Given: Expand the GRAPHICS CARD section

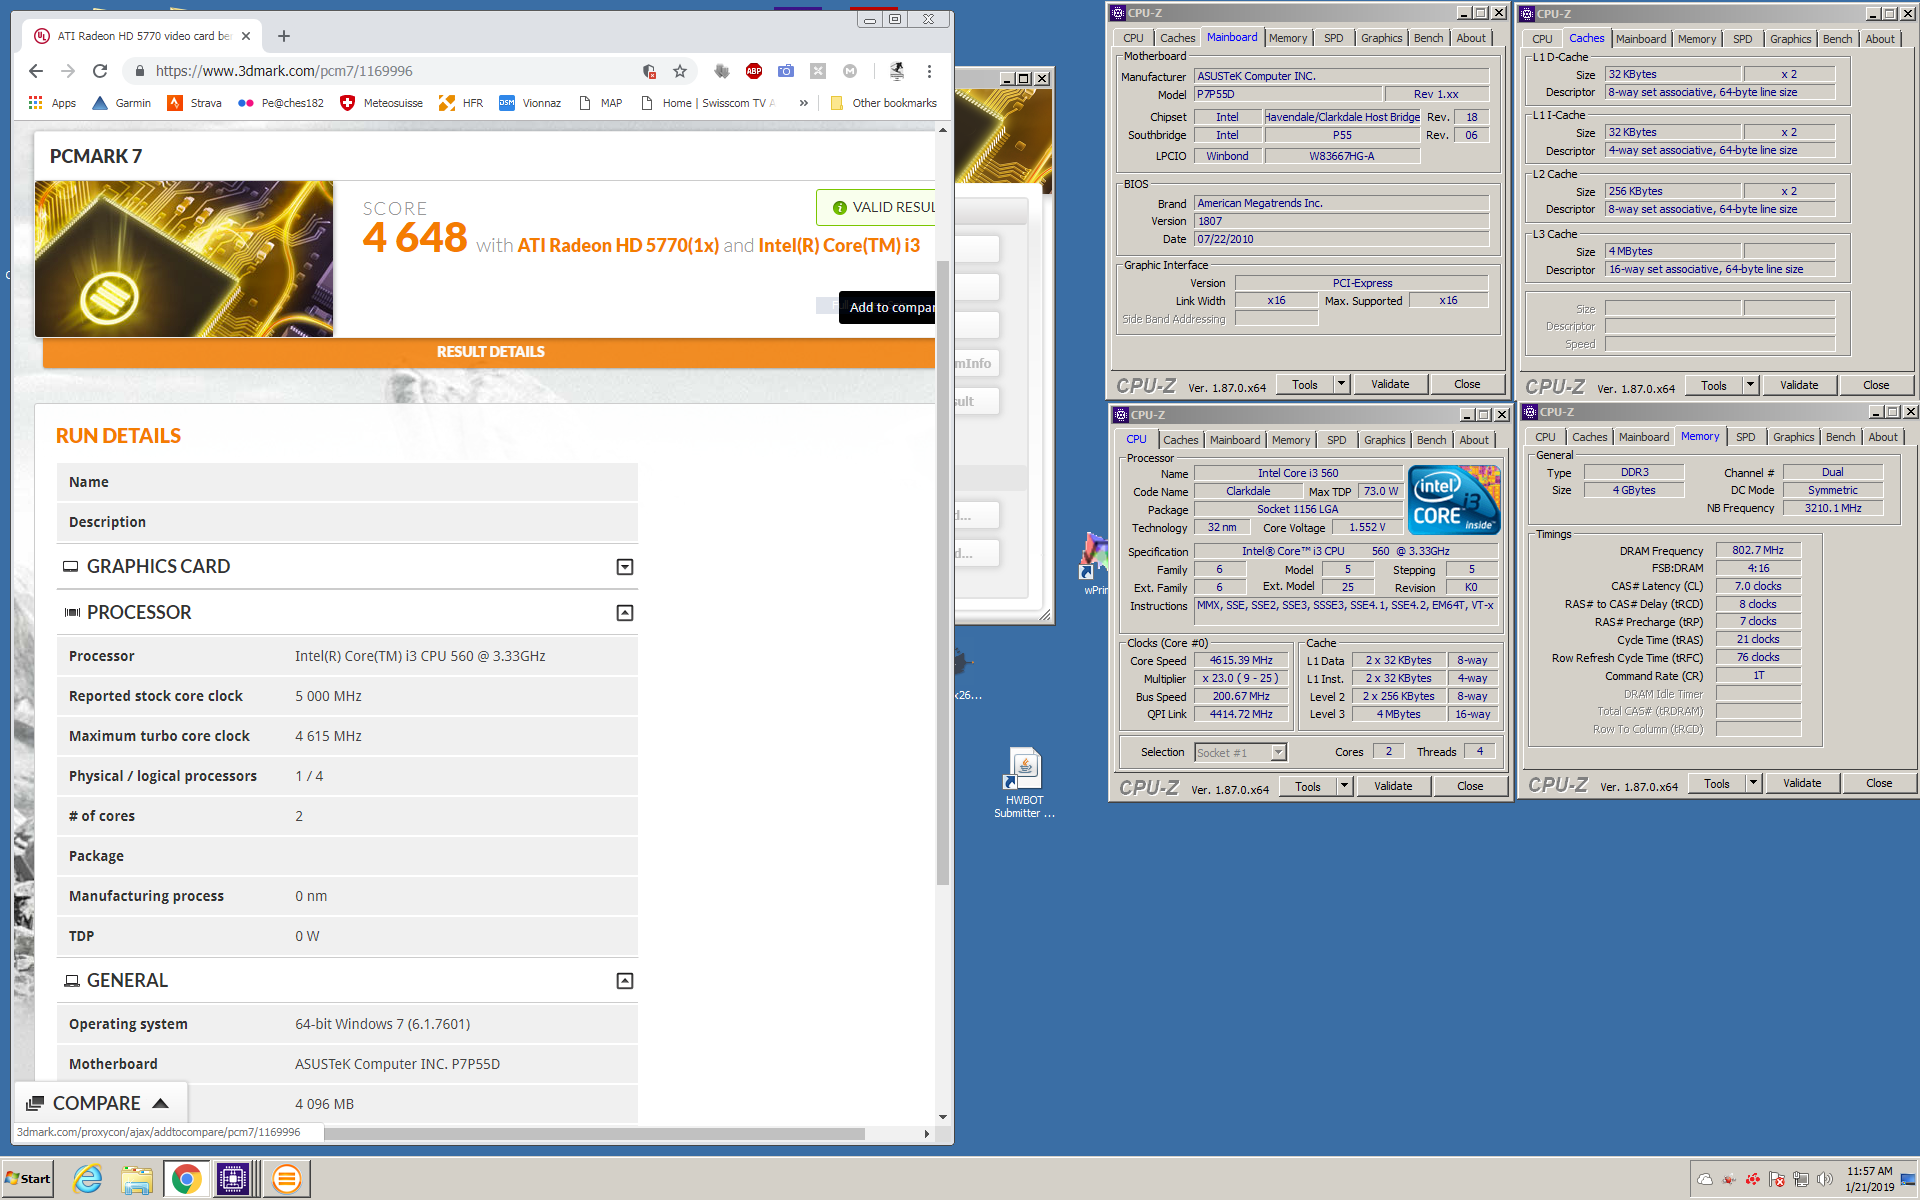Looking at the screenshot, I should coord(625,567).
